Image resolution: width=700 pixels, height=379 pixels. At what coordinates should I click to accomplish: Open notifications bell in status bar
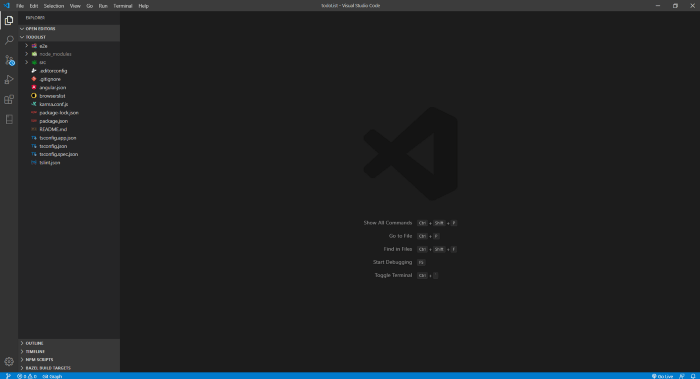[x=693, y=376]
